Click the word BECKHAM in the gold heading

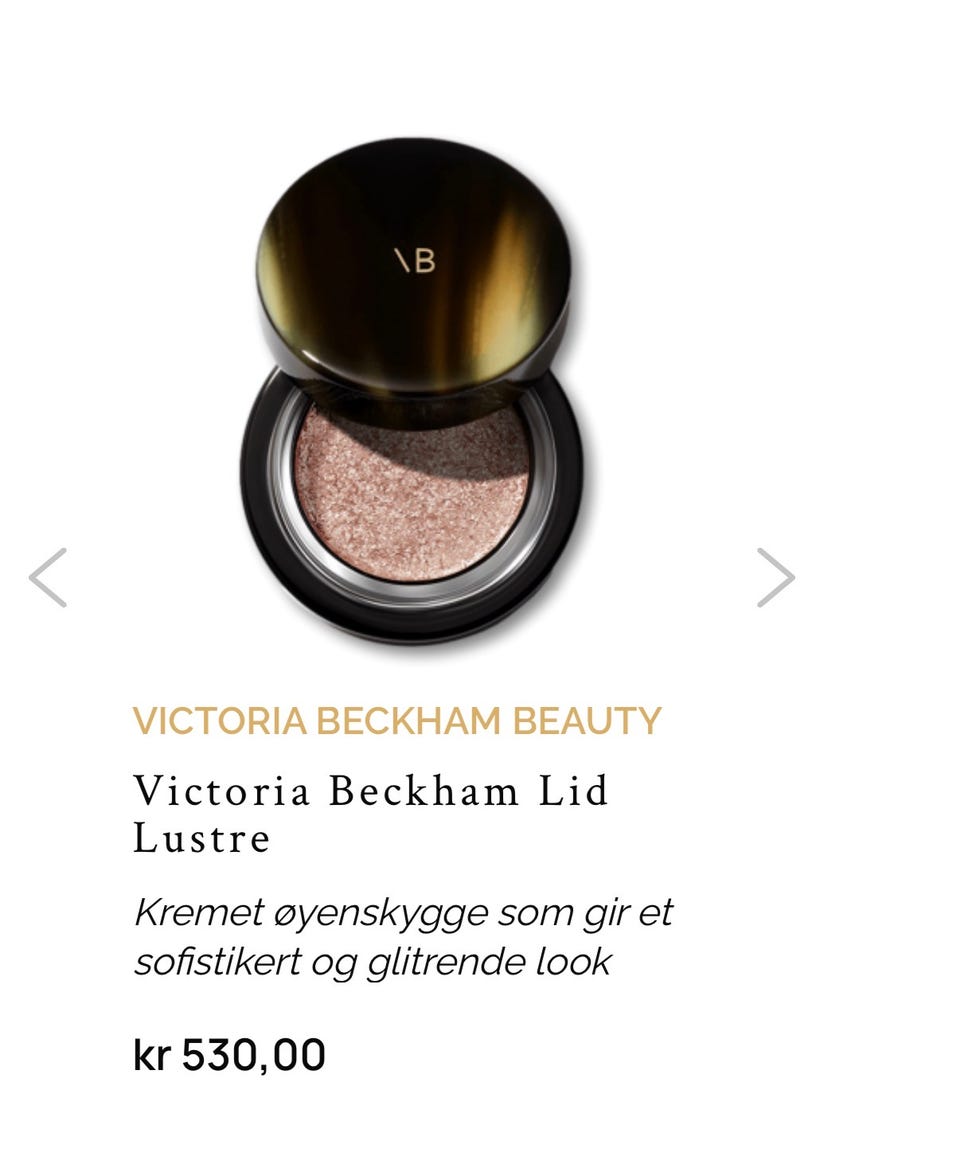409,721
